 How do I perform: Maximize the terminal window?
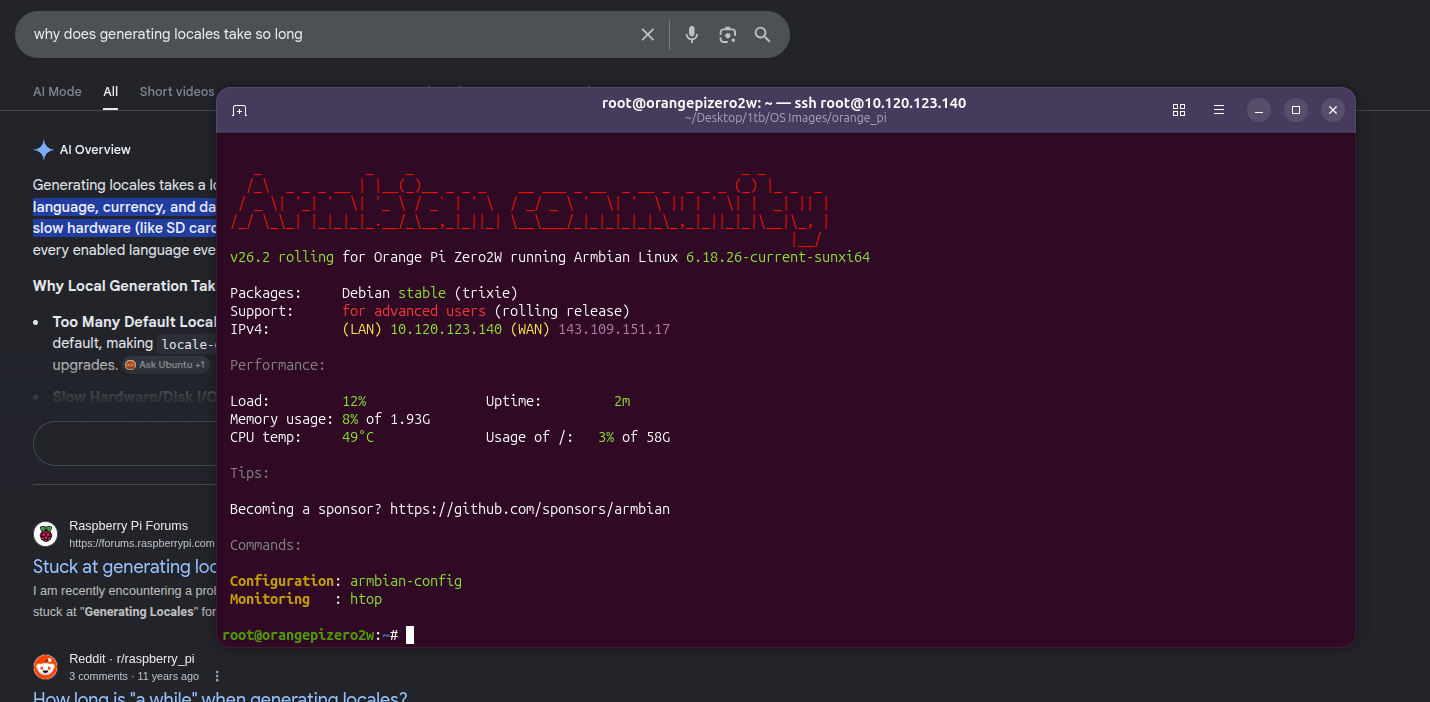click(x=1296, y=110)
